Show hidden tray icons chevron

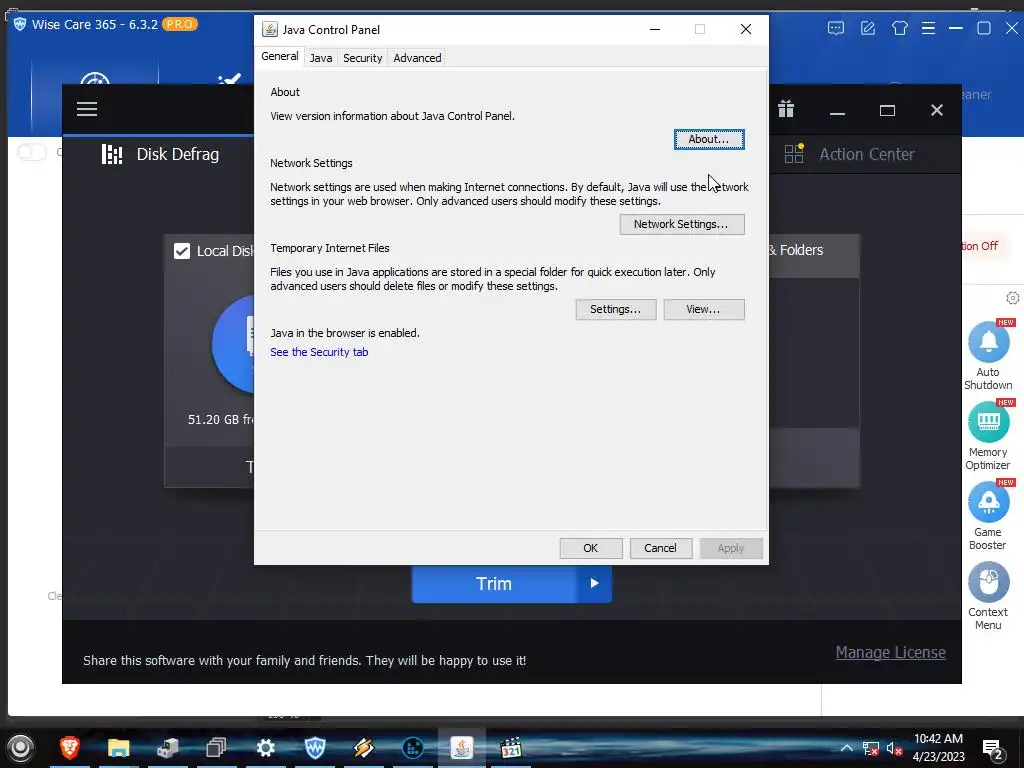846,748
